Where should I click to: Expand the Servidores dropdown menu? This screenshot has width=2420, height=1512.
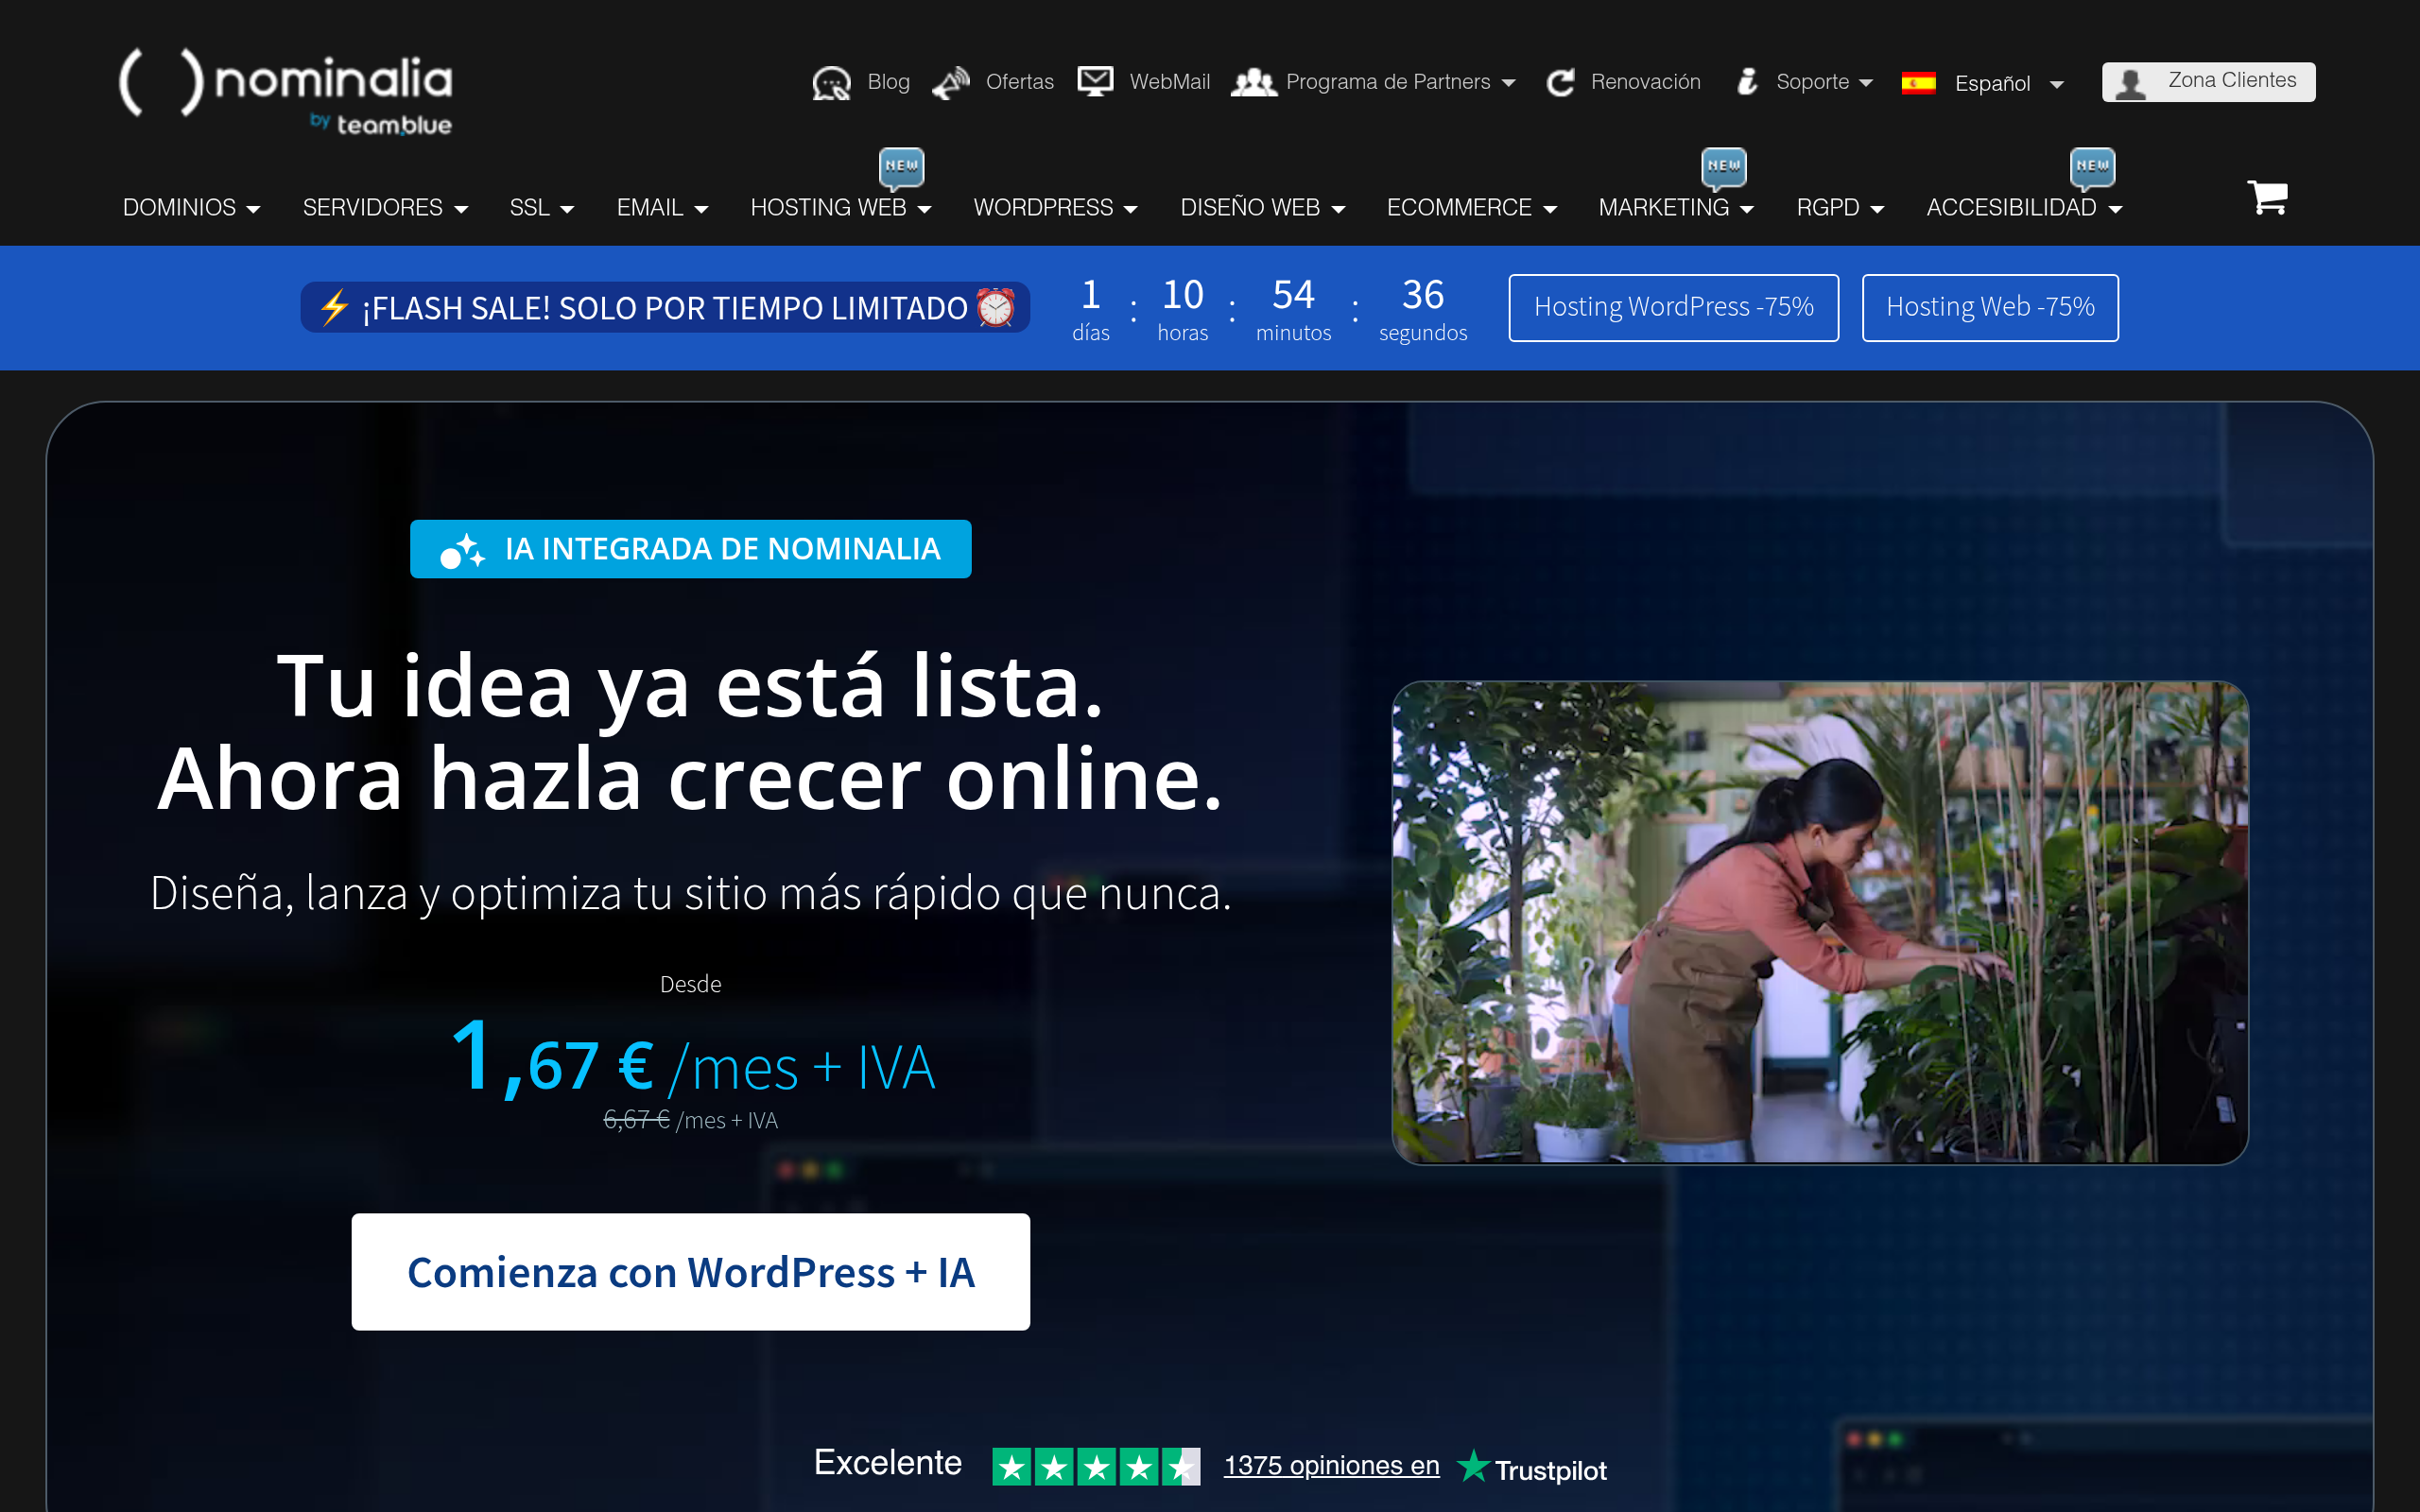386,208
